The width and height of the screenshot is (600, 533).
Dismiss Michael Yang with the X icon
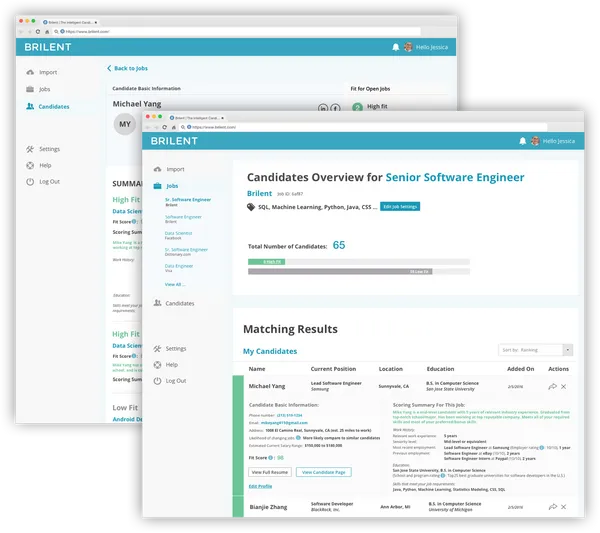pyautogui.click(x=564, y=386)
